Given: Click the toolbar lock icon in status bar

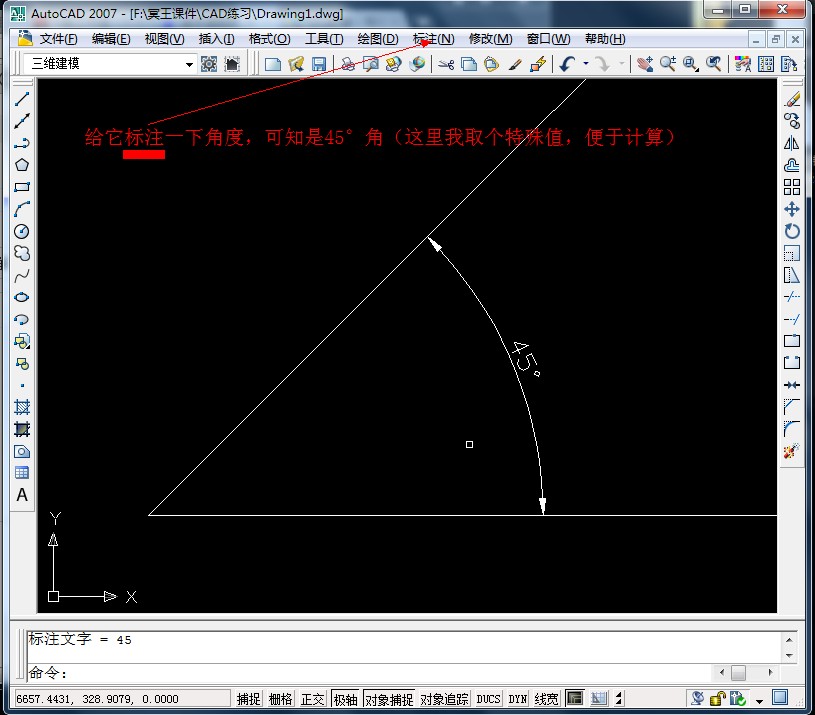Looking at the screenshot, I should tap(717, 699).
